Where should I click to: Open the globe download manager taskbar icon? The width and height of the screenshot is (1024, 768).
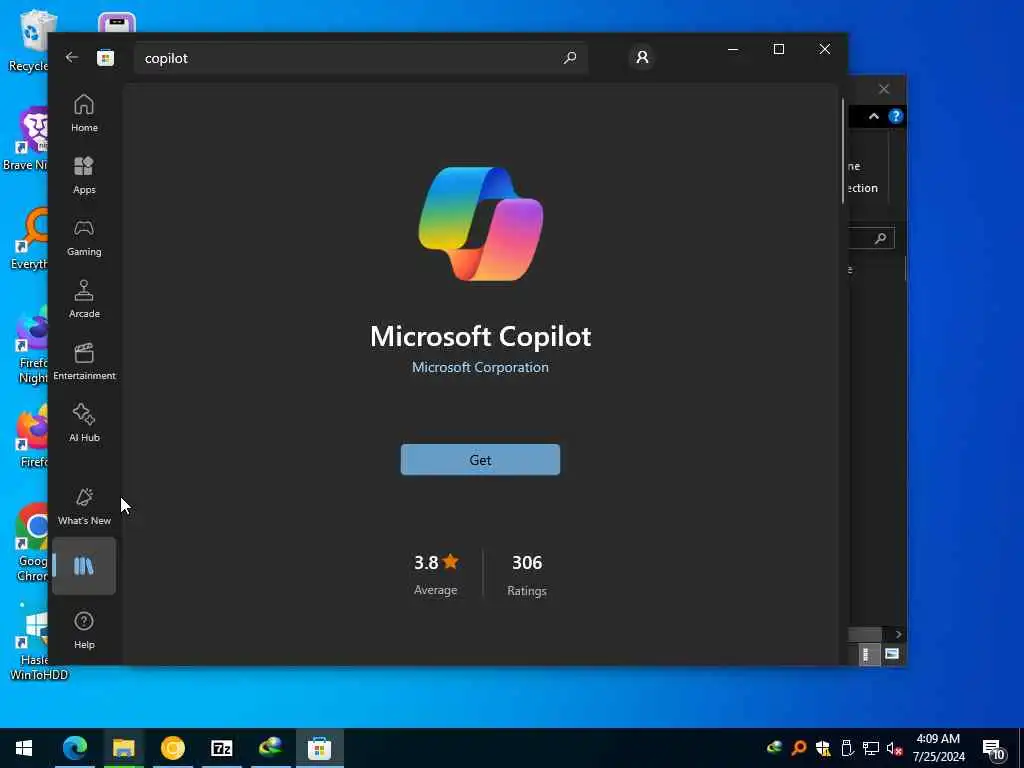[x=270, y=748]
